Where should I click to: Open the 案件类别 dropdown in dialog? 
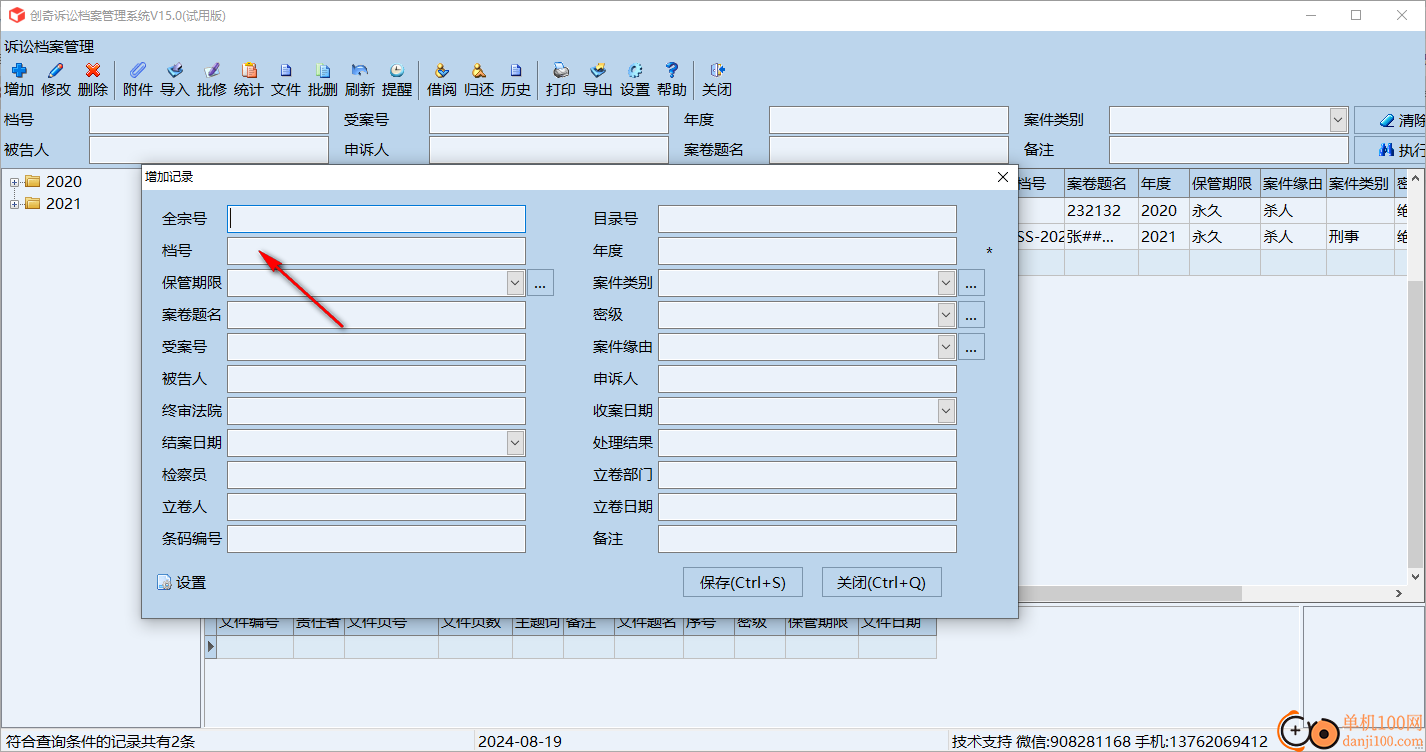point(946,283)
